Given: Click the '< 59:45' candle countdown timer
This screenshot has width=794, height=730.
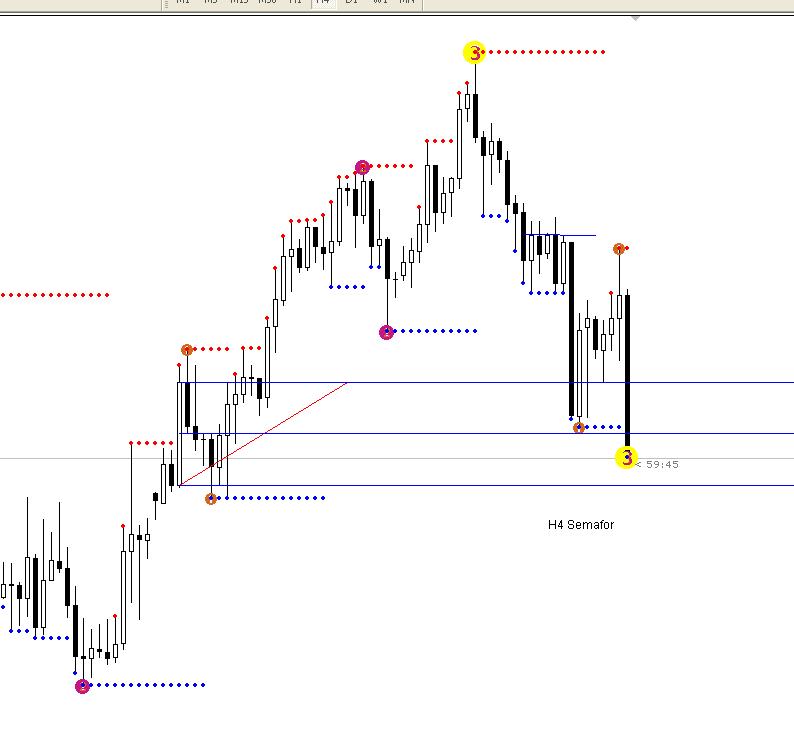Looking at the screenshot, I should (657, 464).
